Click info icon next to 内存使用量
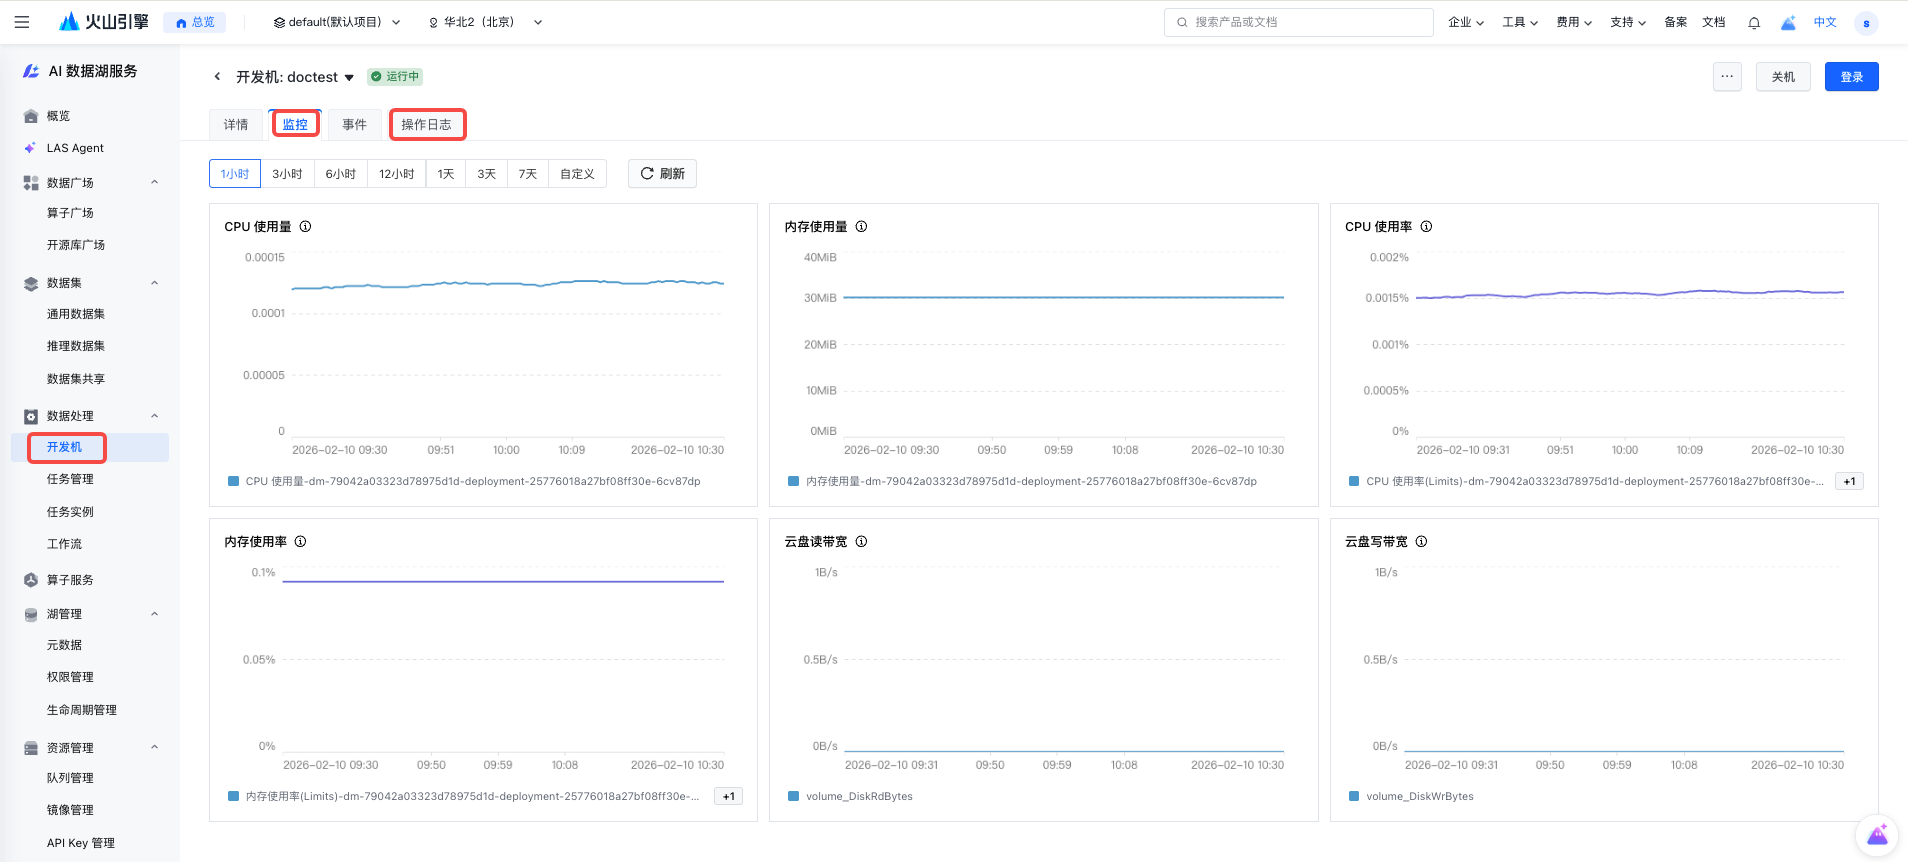Image resolution: width=1908 pixels, height=862 pixels. pyautogui.click(x=861, y=227)
